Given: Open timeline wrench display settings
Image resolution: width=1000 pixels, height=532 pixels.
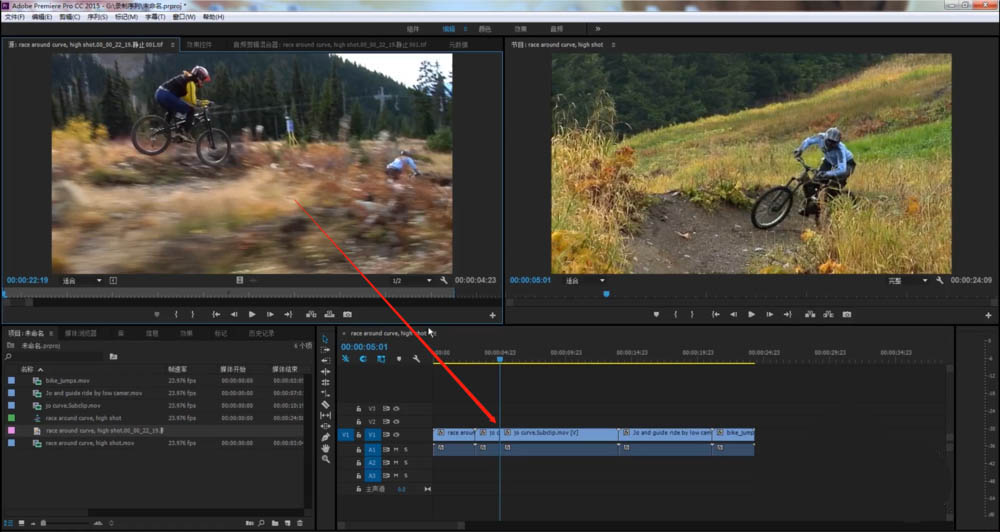Looking at the screenshot, I should click(x=416, y=358).
